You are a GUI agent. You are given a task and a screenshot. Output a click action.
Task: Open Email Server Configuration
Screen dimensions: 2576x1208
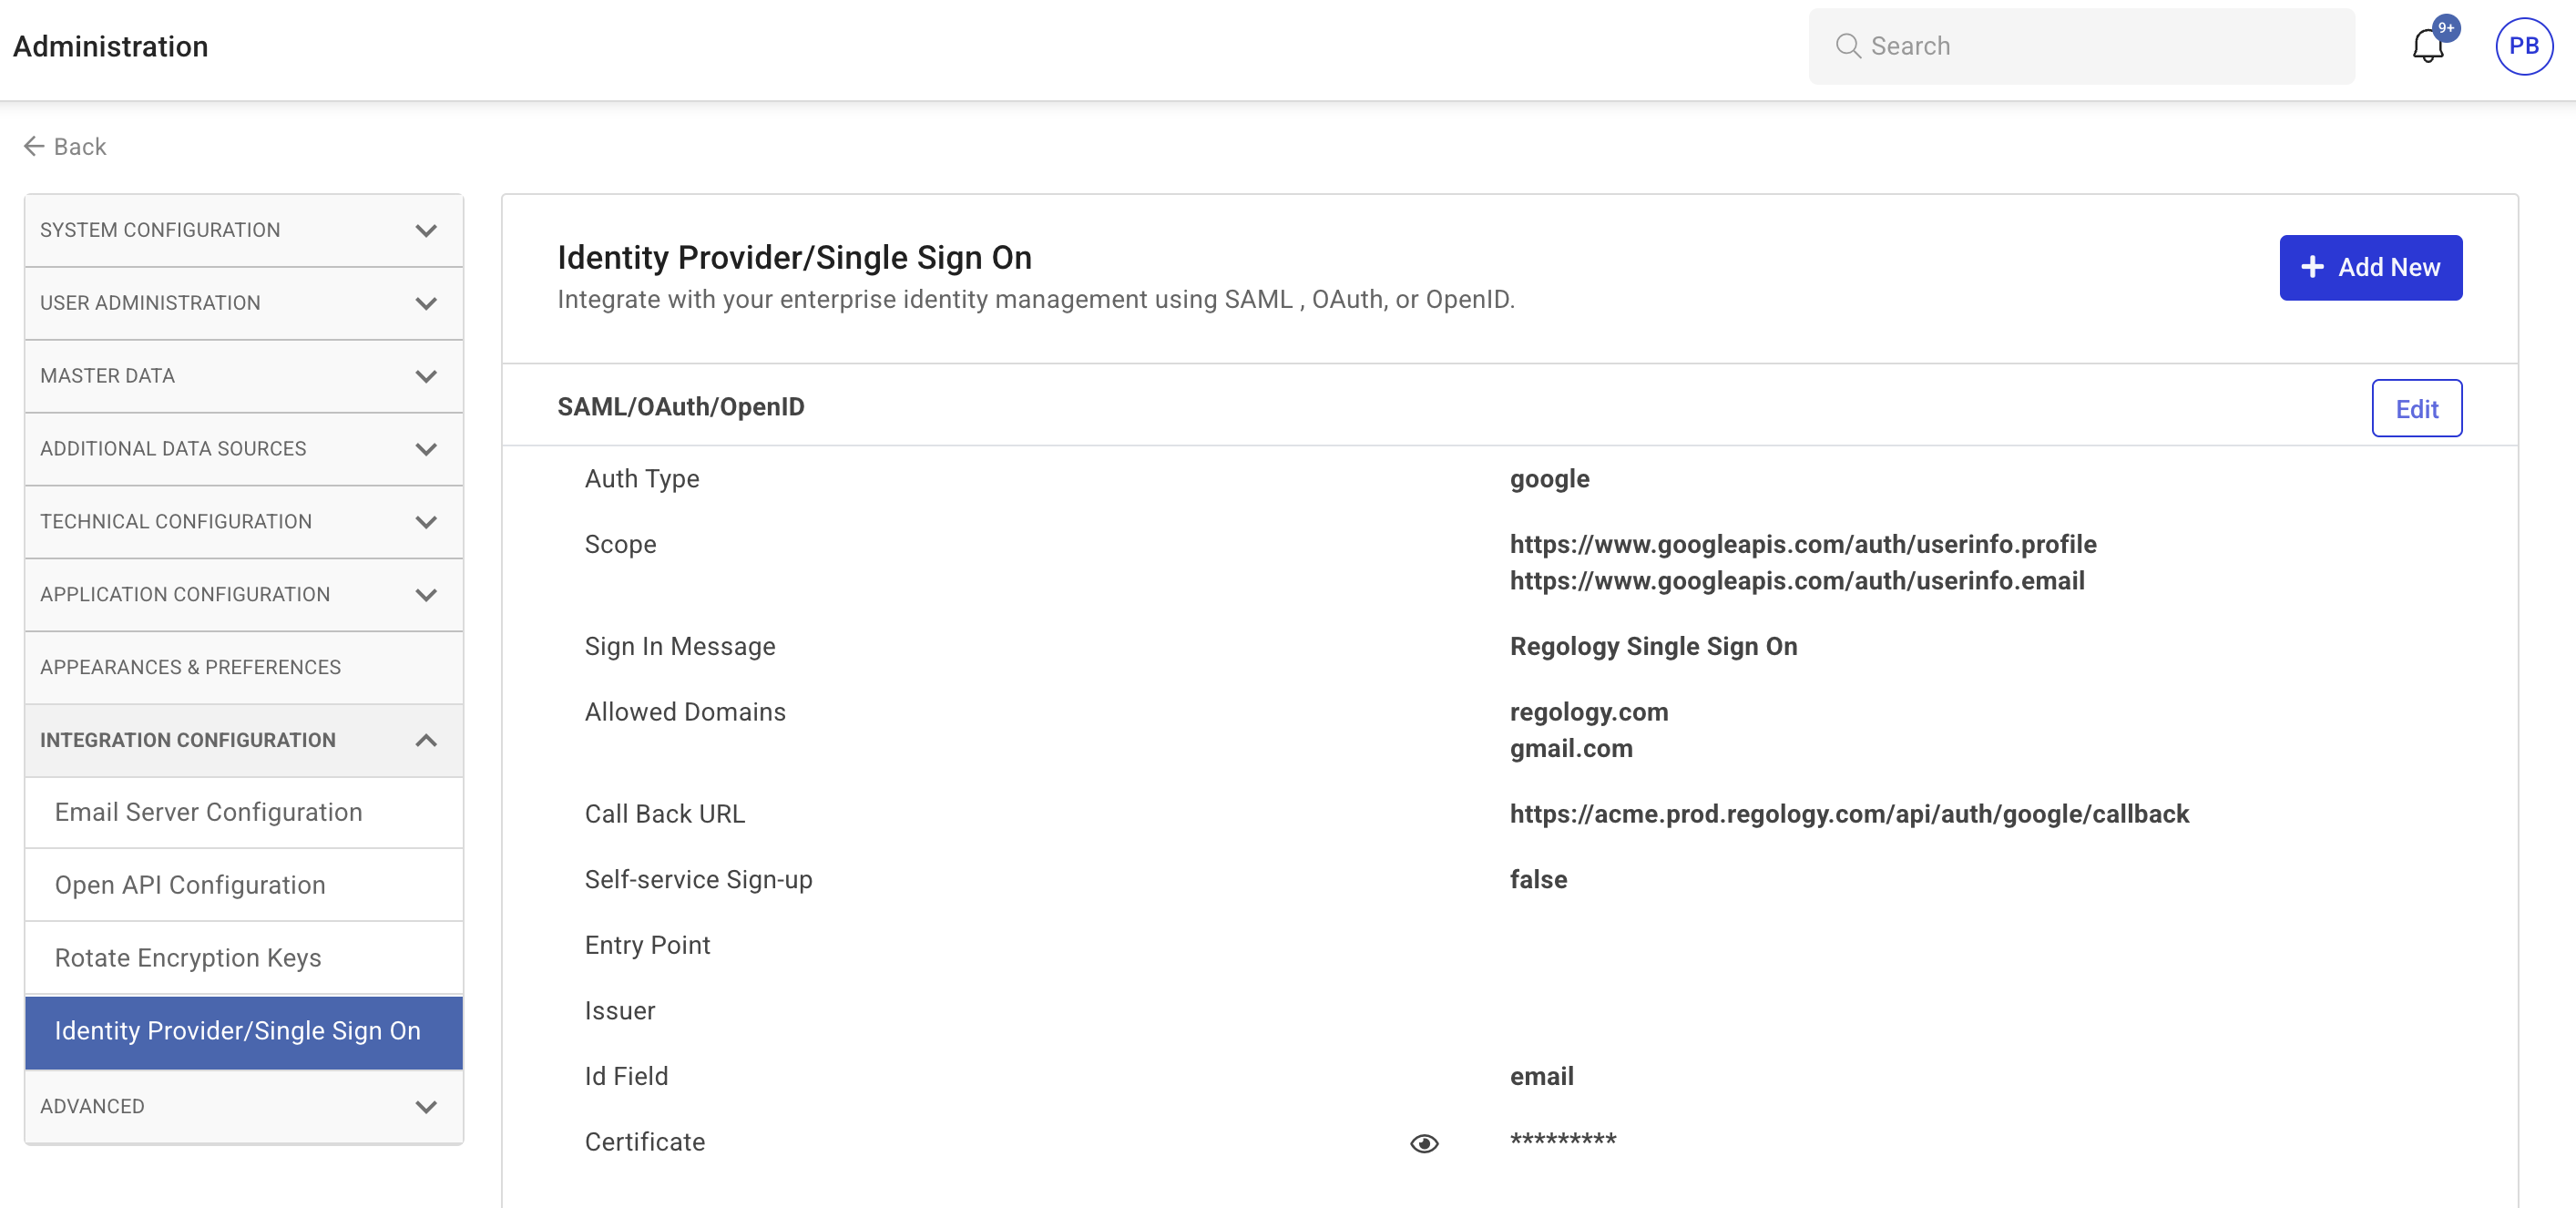208,813
